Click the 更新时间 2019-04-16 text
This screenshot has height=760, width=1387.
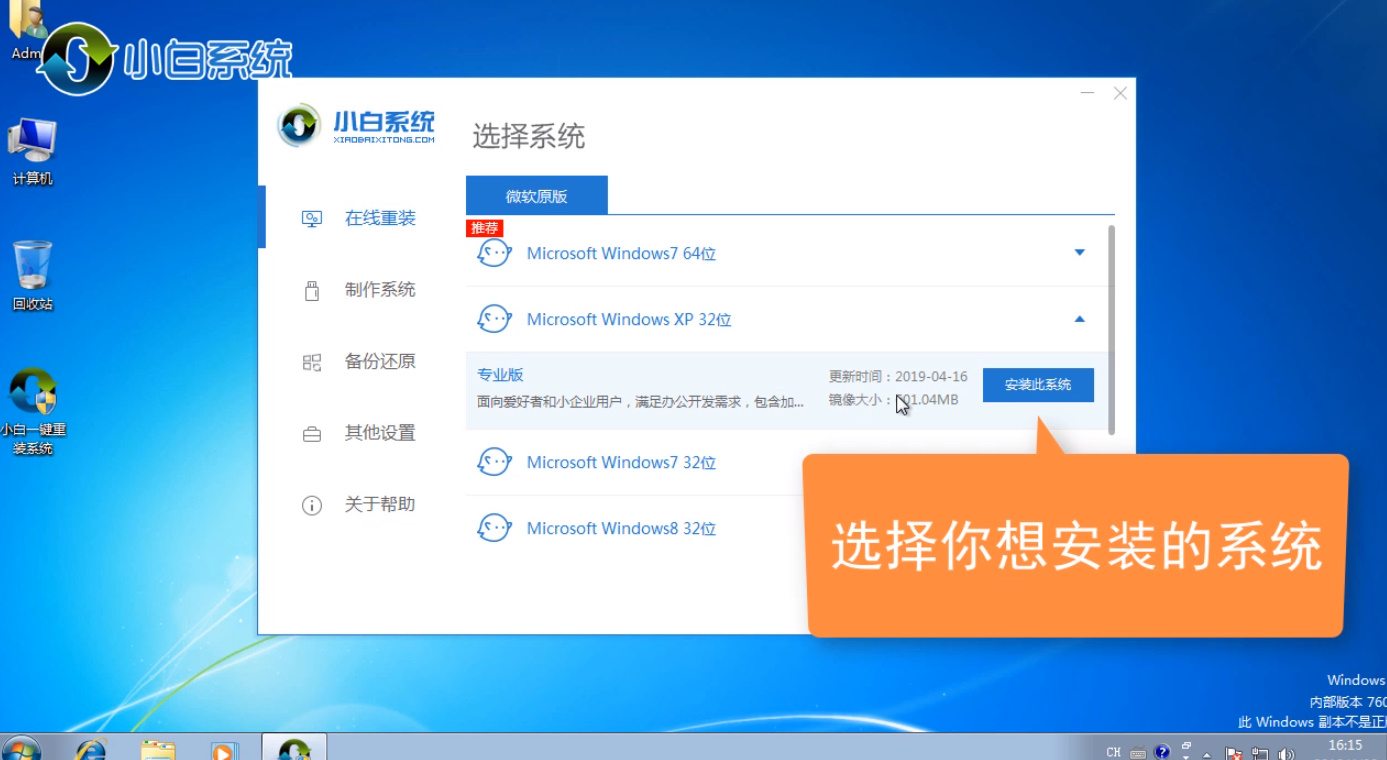[898, 377]
